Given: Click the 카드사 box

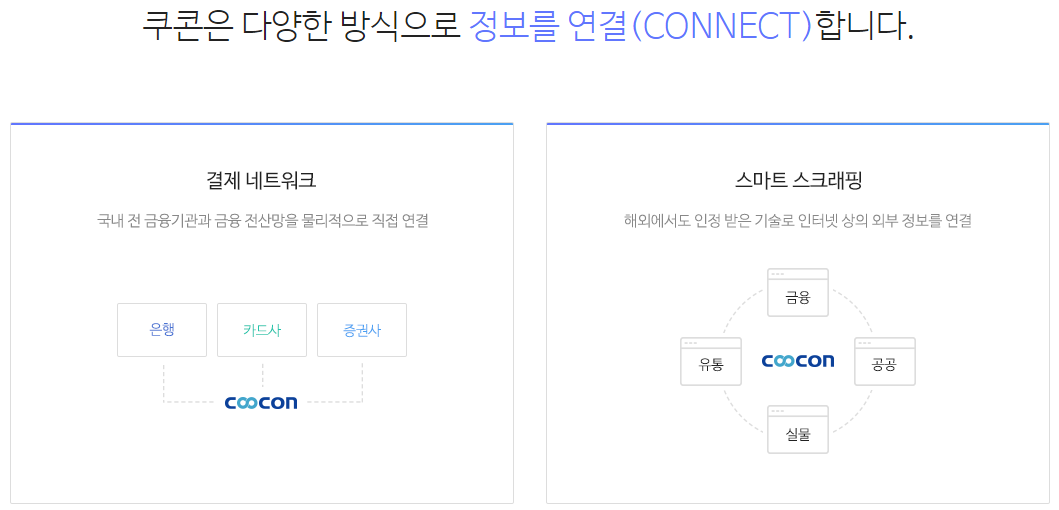Looking at the screenshot, I should 262,330.
